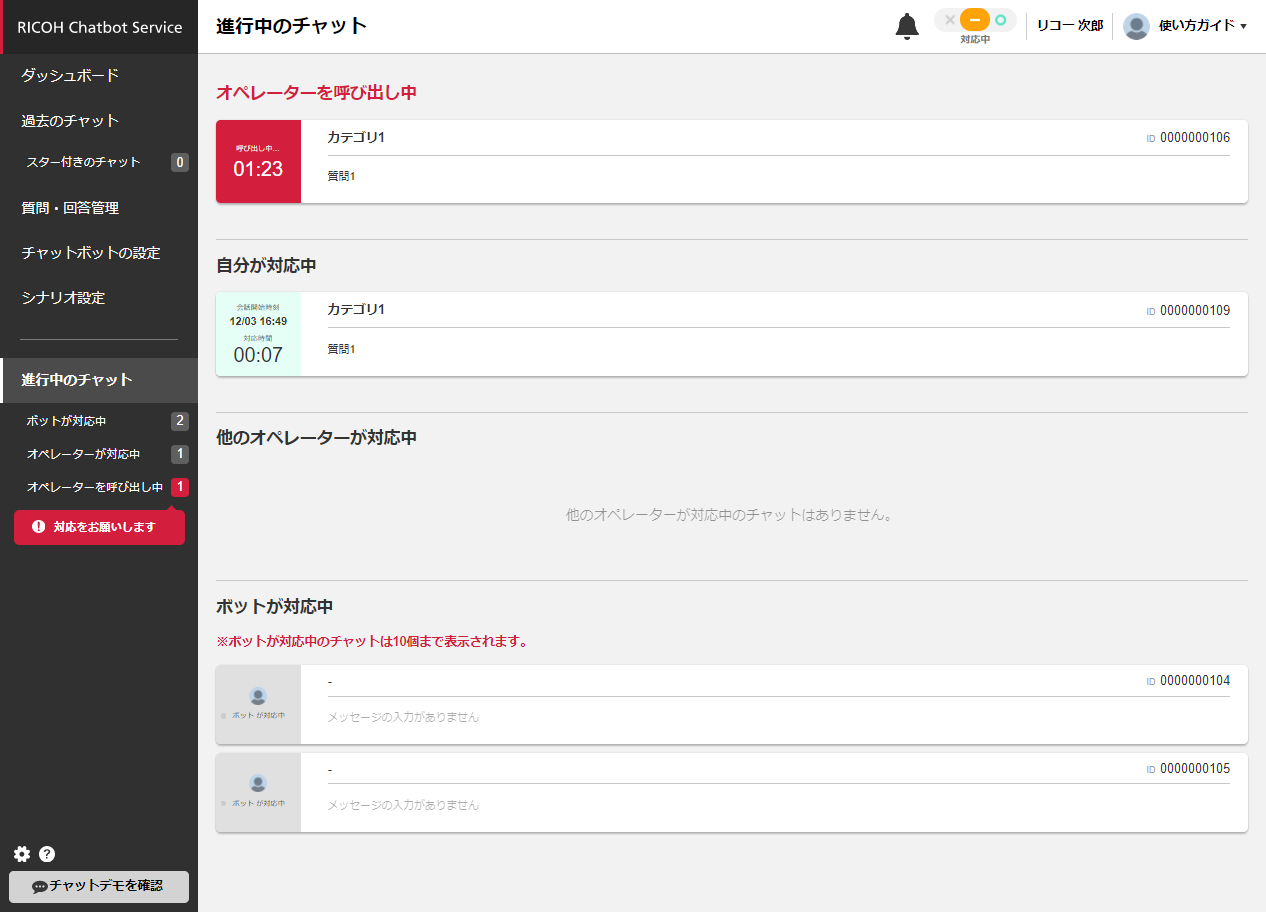This screenshot has width=1266, height=912.
Task: Select the orange busy status toggle
Action: [974, 20]
